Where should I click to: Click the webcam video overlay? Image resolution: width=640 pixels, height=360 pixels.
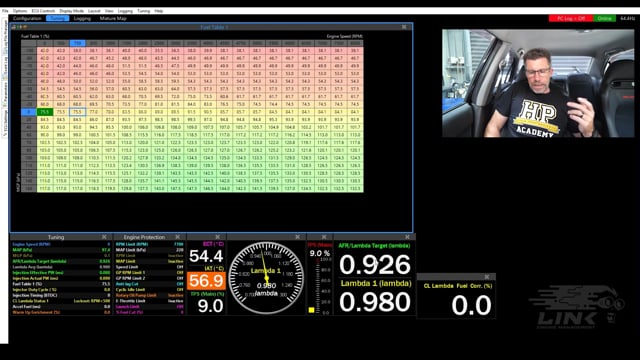coord(538,83)
